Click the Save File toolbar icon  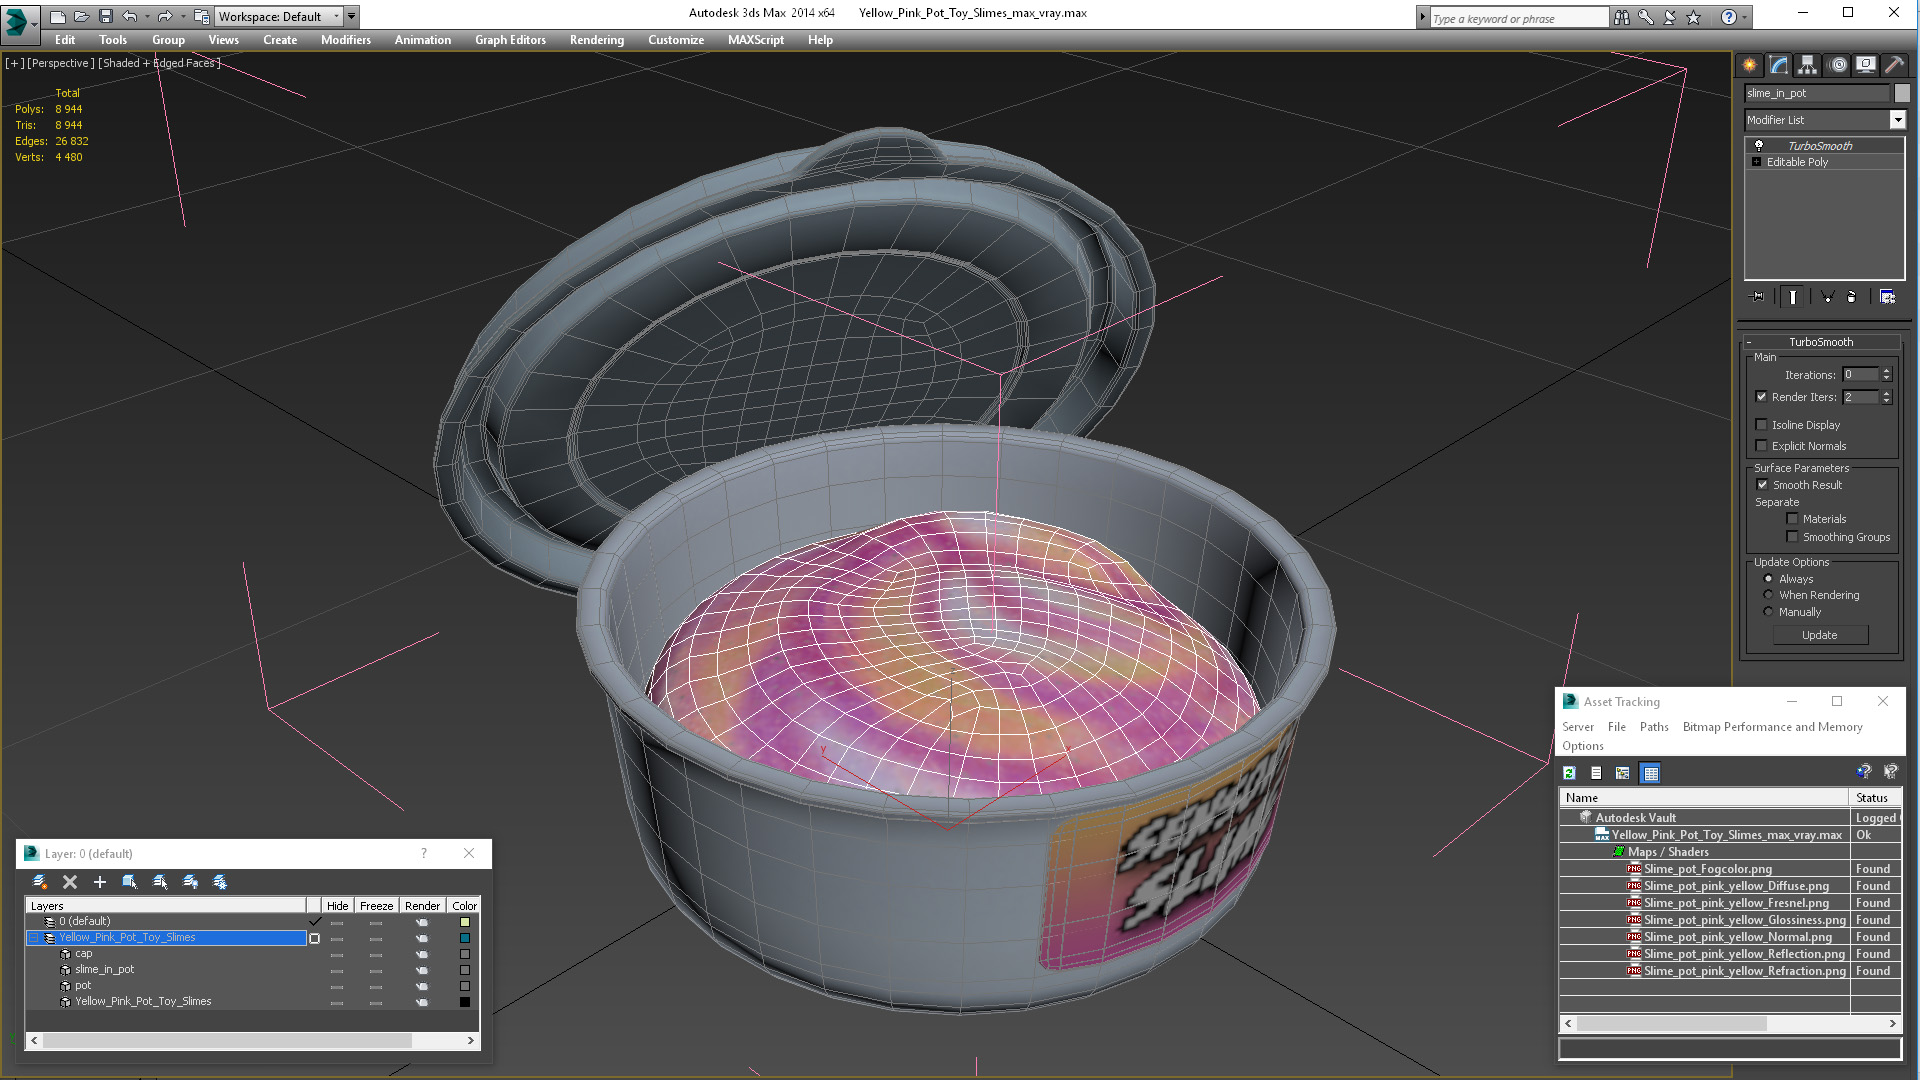106,16
